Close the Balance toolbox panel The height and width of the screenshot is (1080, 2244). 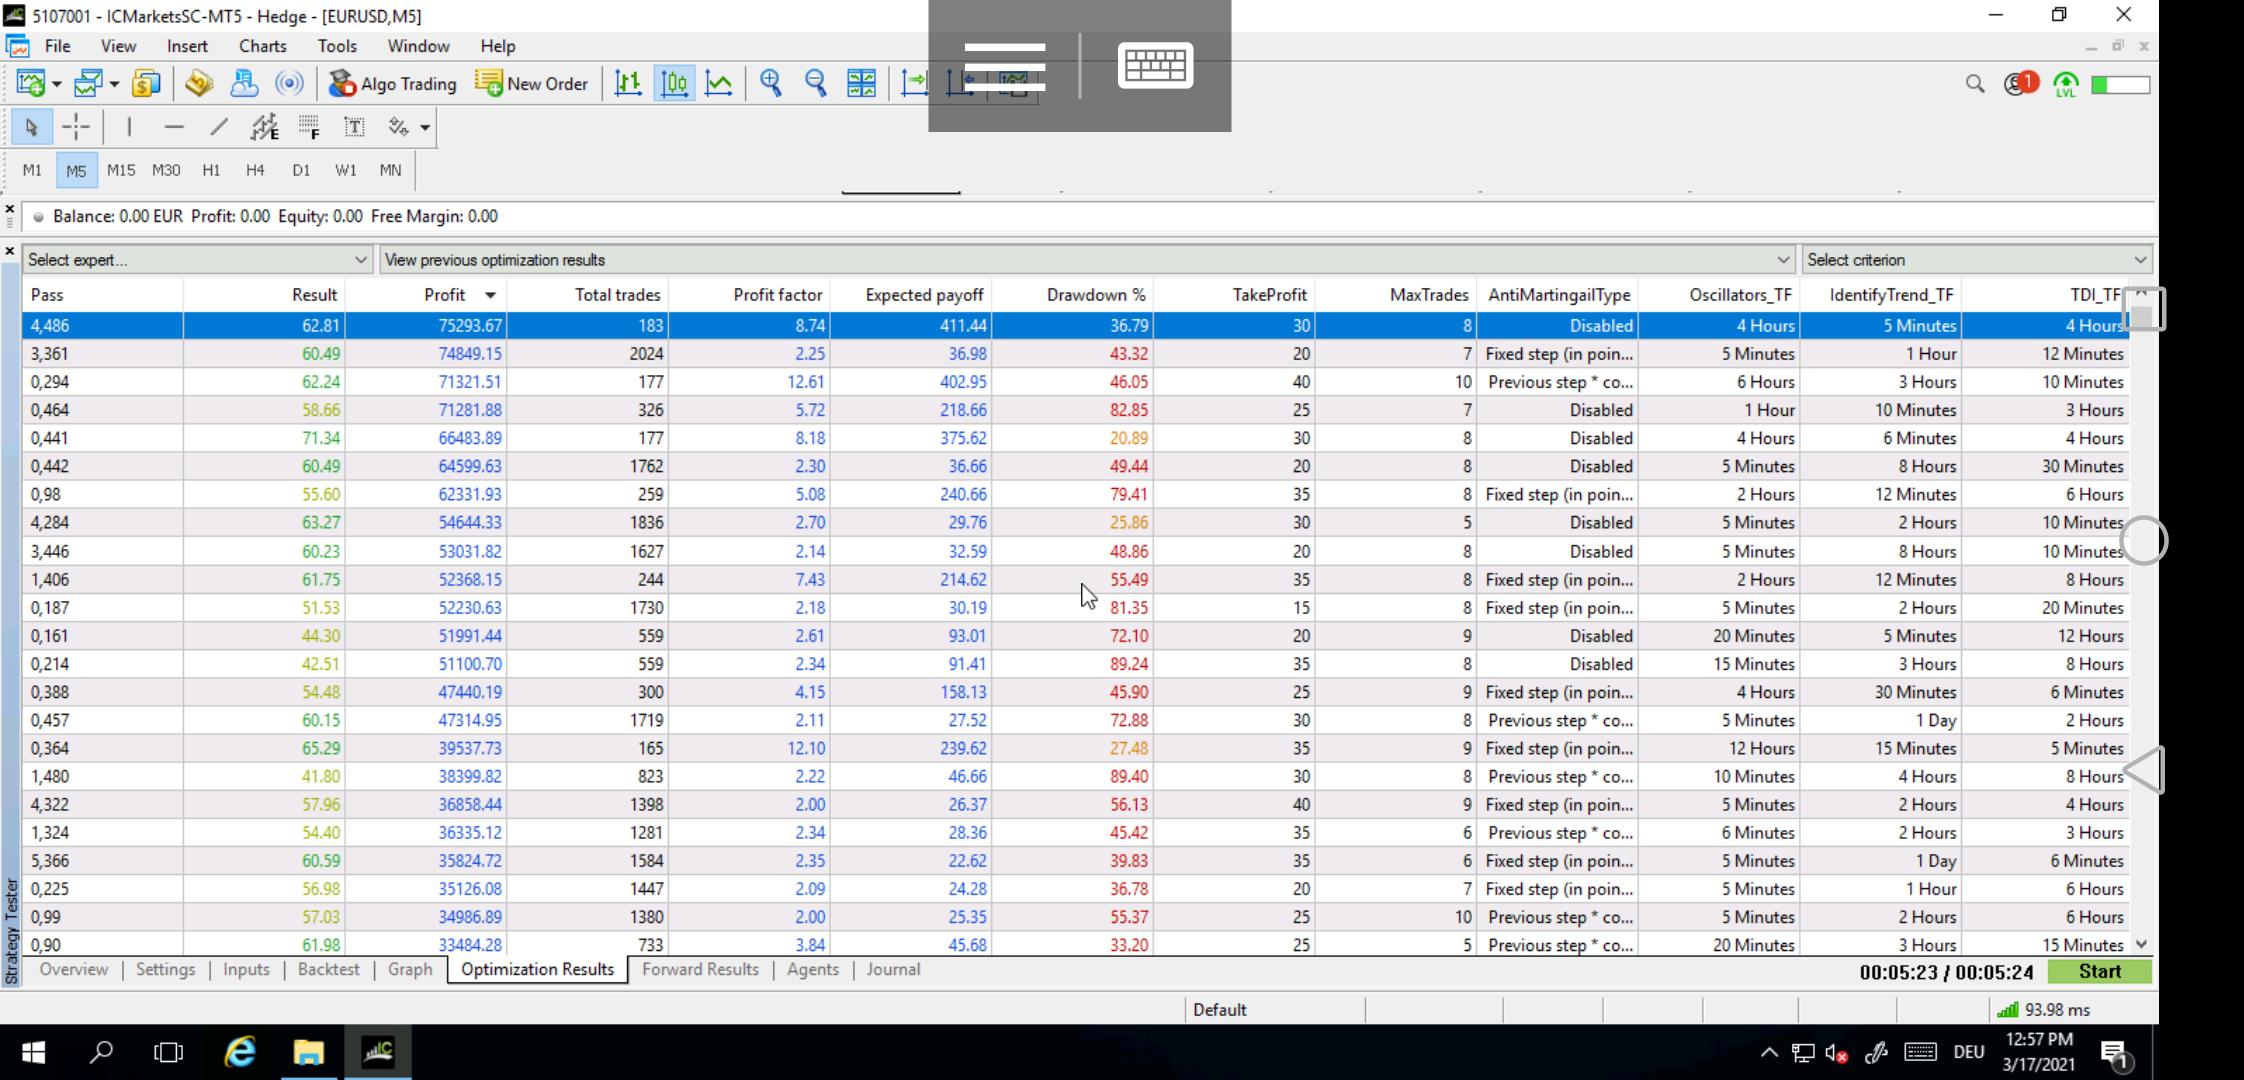(10, 209)
